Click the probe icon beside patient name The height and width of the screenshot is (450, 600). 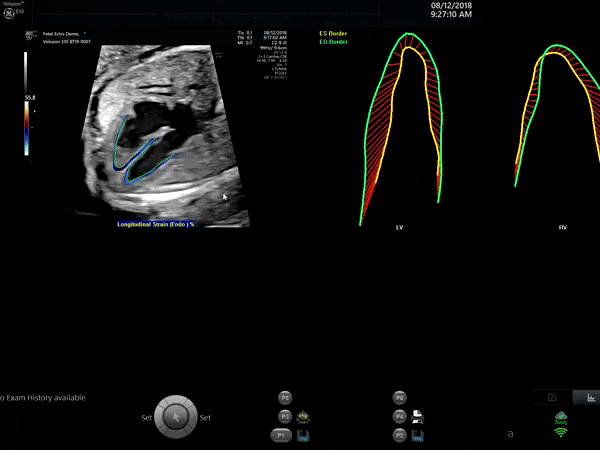[30, 36]
